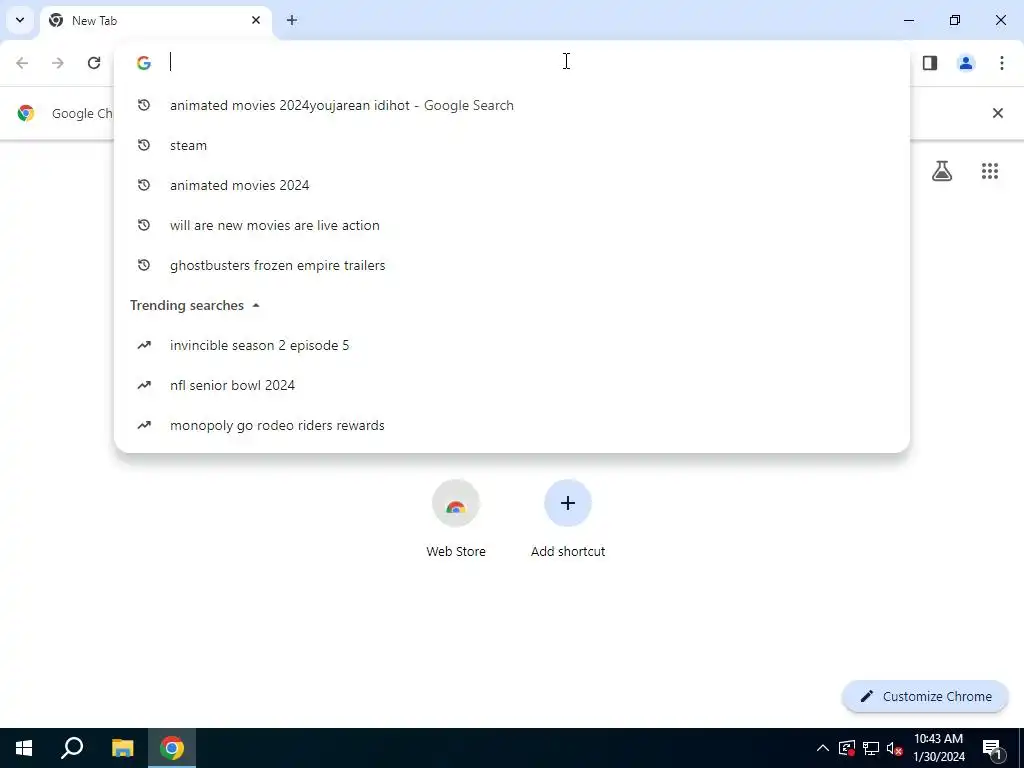Image resolution: width=1024 pixels, height=768 pixels.
Task: Click the Chrome taskbar icon
Action: [x=172, y=748]
